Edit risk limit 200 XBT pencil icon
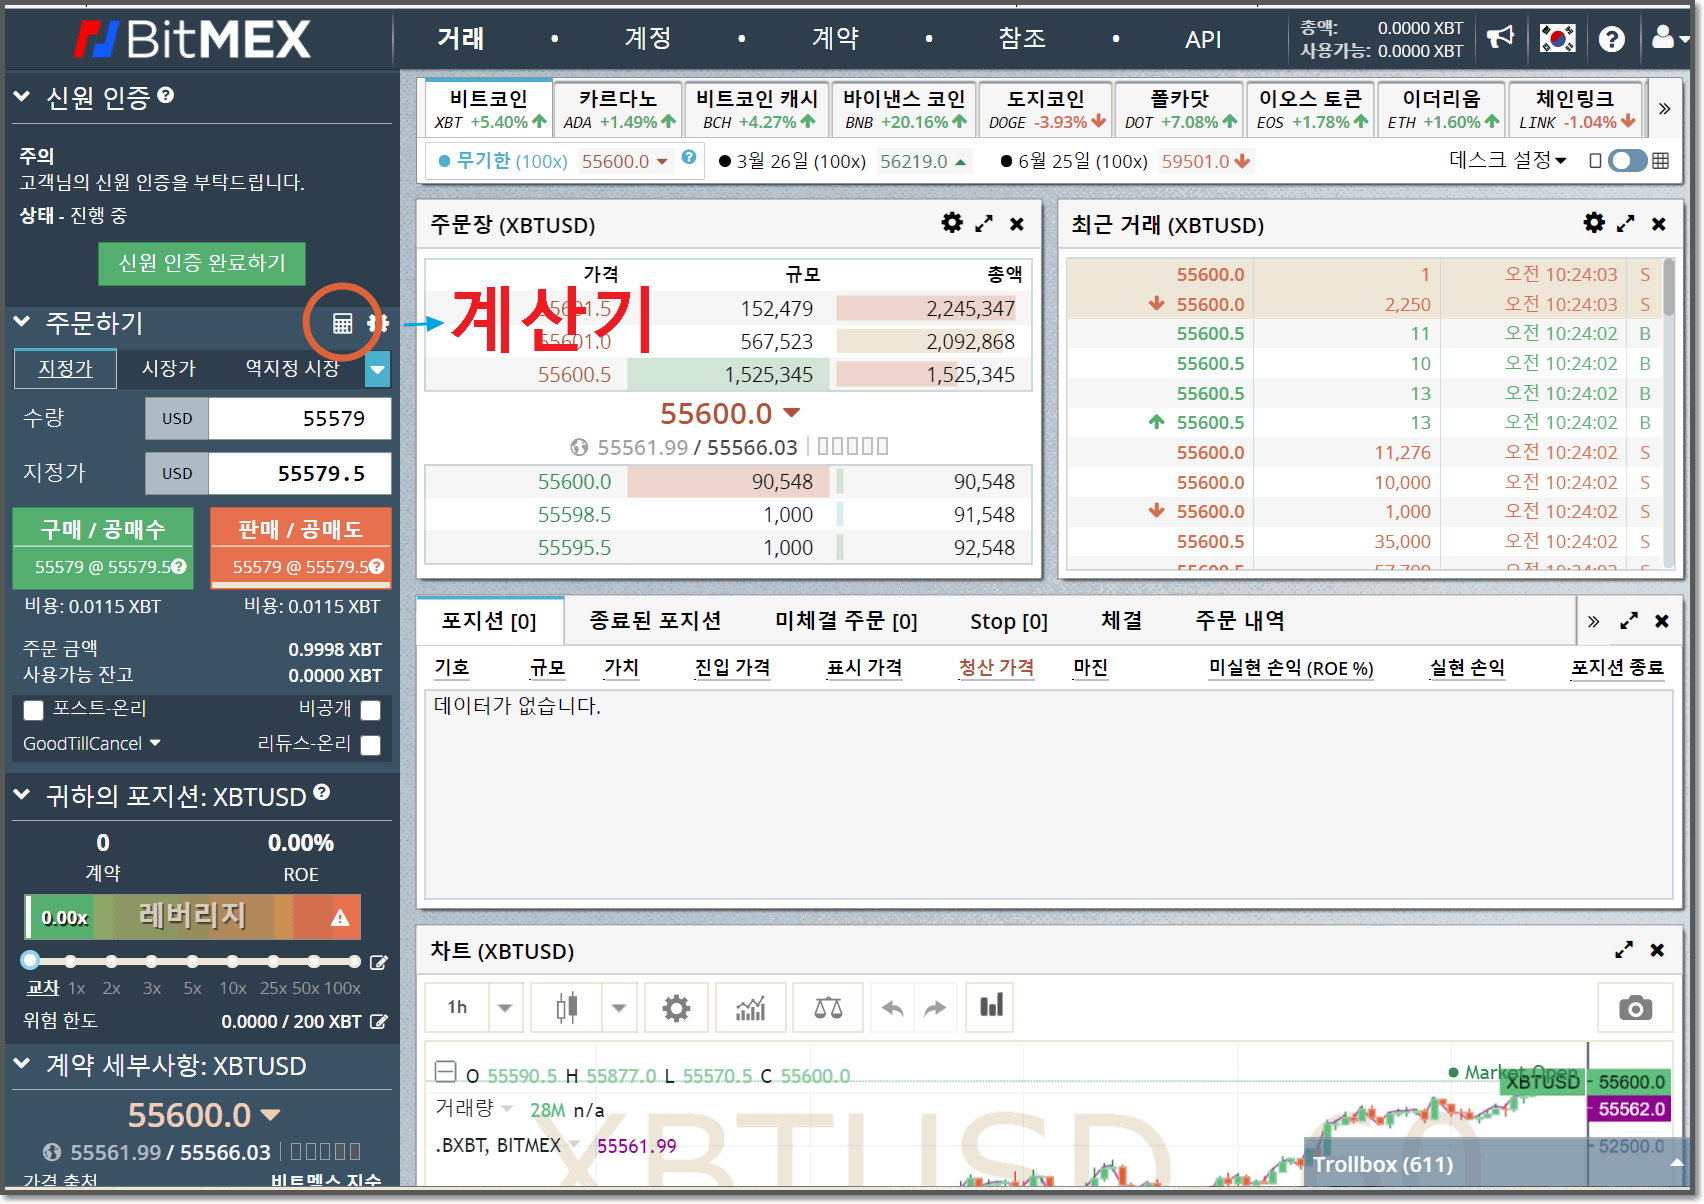 tap(379, 1022)
